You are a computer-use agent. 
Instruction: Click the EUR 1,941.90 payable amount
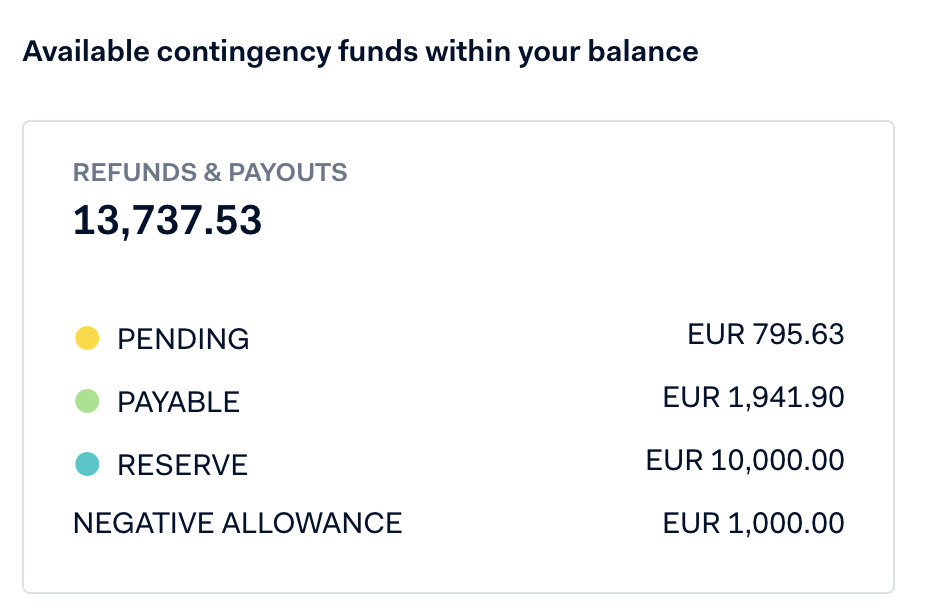754,397
